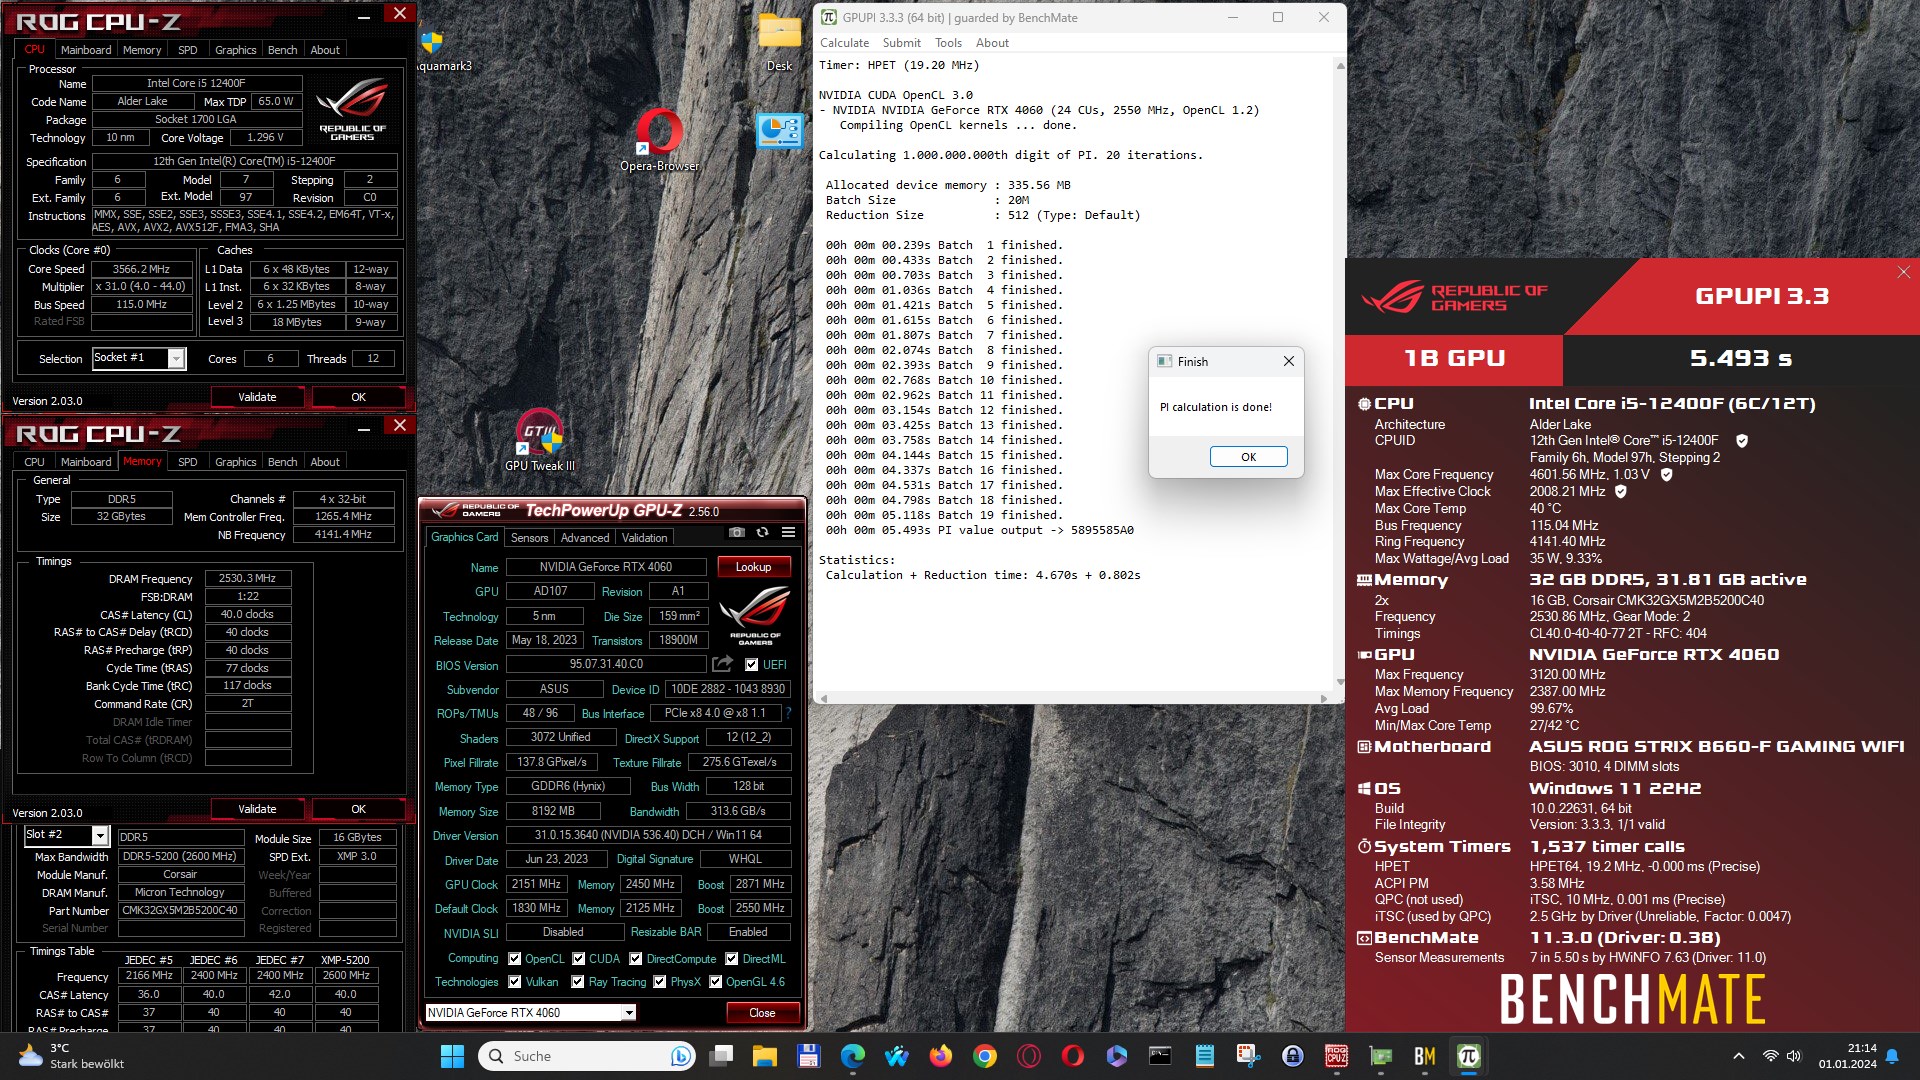Toggle the UEFI checkbox in GPU-Z
Viewport: 1920px width, 1080px height.
tap(752, 664)
